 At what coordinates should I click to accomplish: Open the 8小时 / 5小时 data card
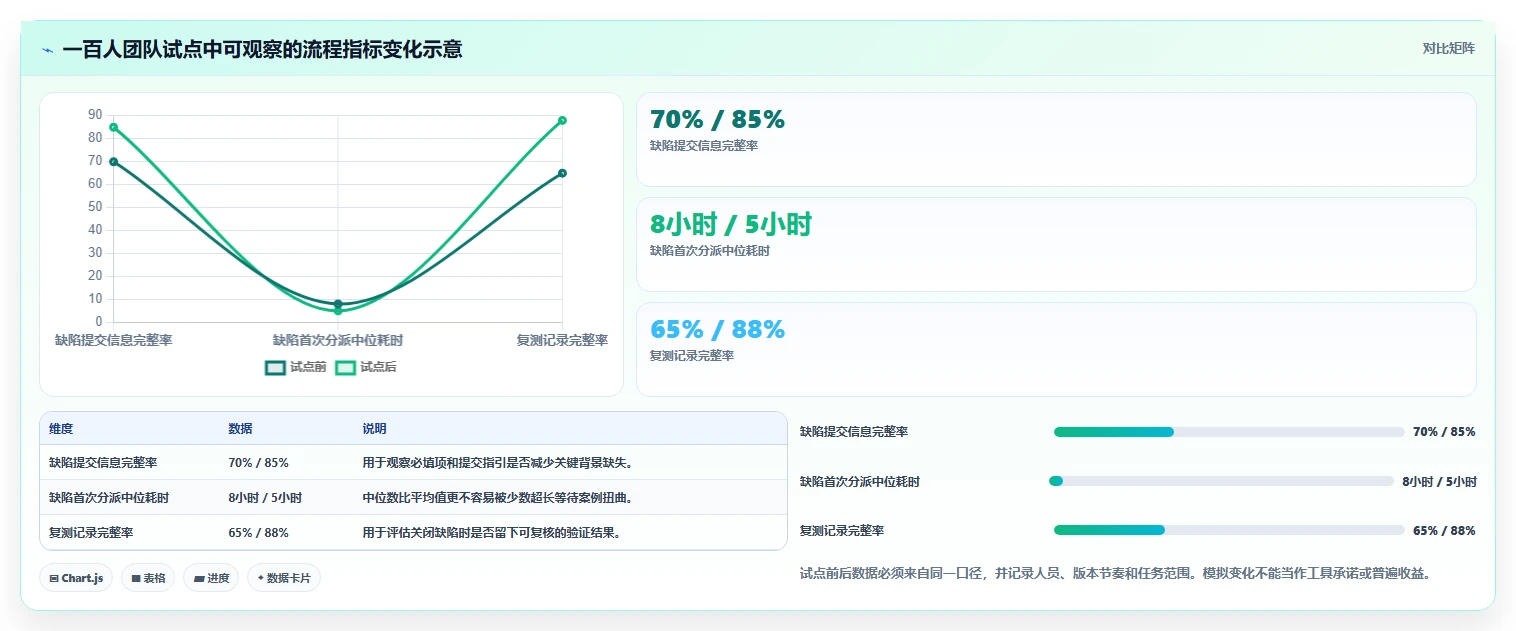(1056, 244)
